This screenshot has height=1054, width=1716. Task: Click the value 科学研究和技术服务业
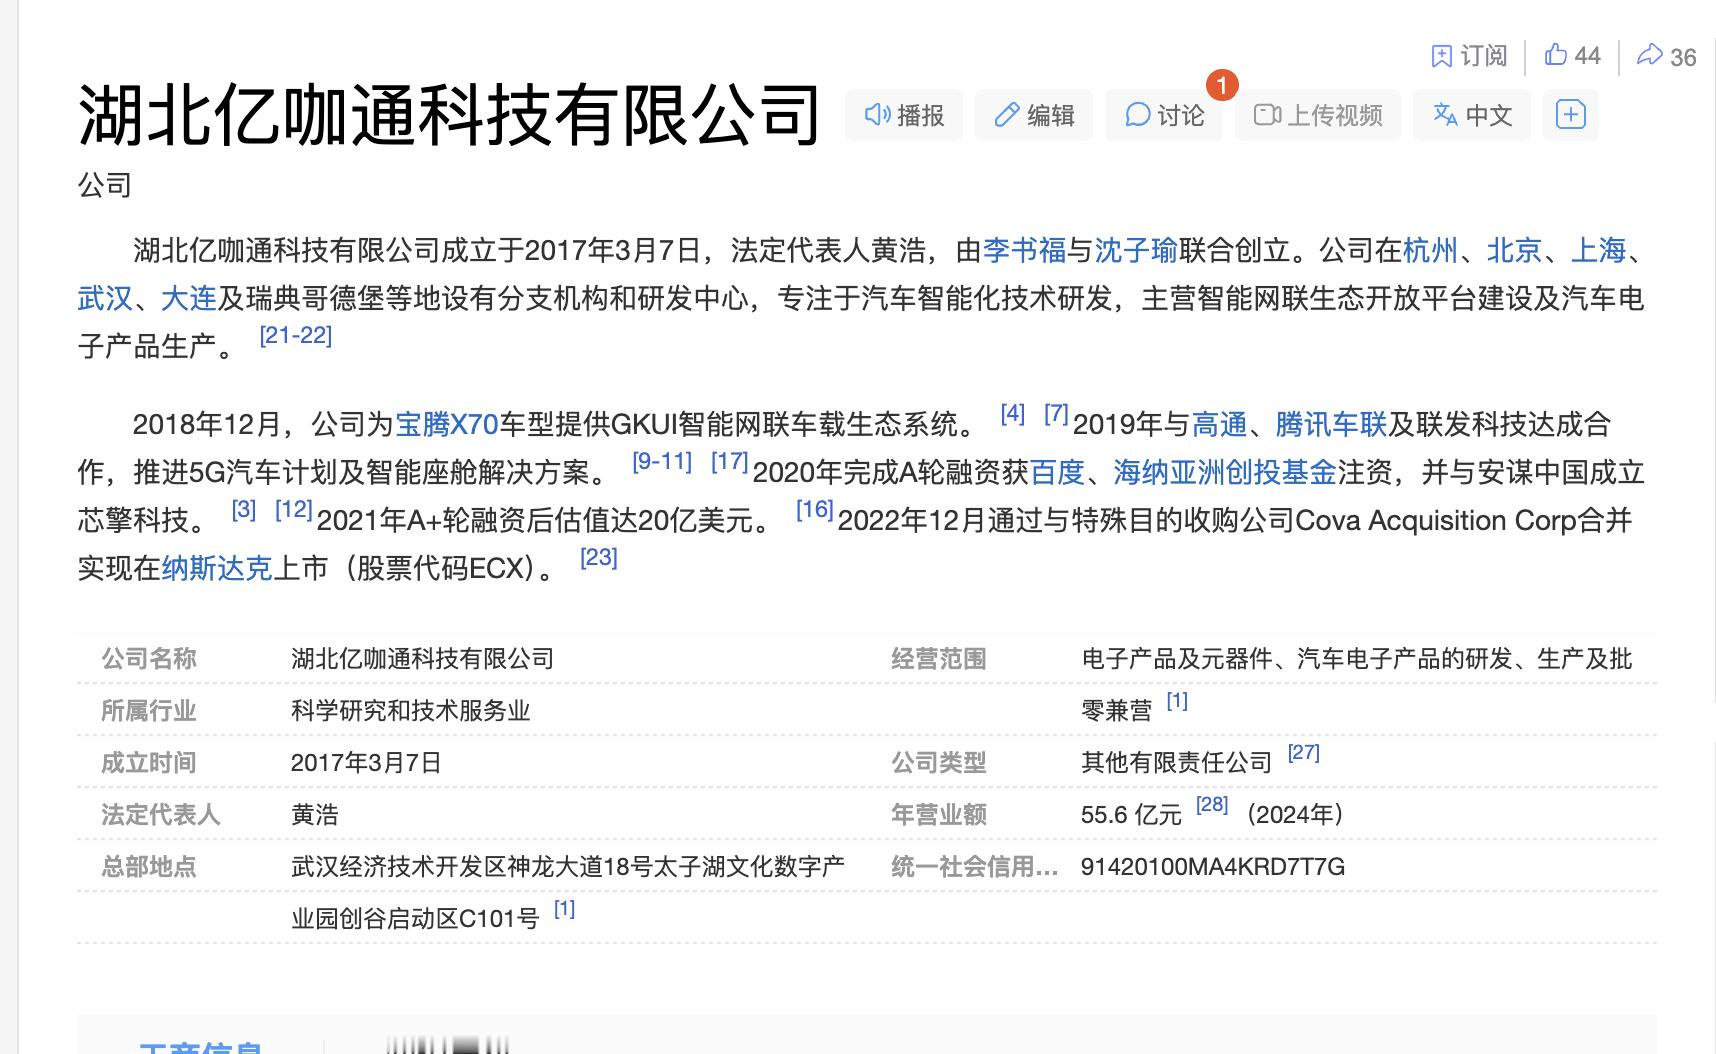[411, 711]
